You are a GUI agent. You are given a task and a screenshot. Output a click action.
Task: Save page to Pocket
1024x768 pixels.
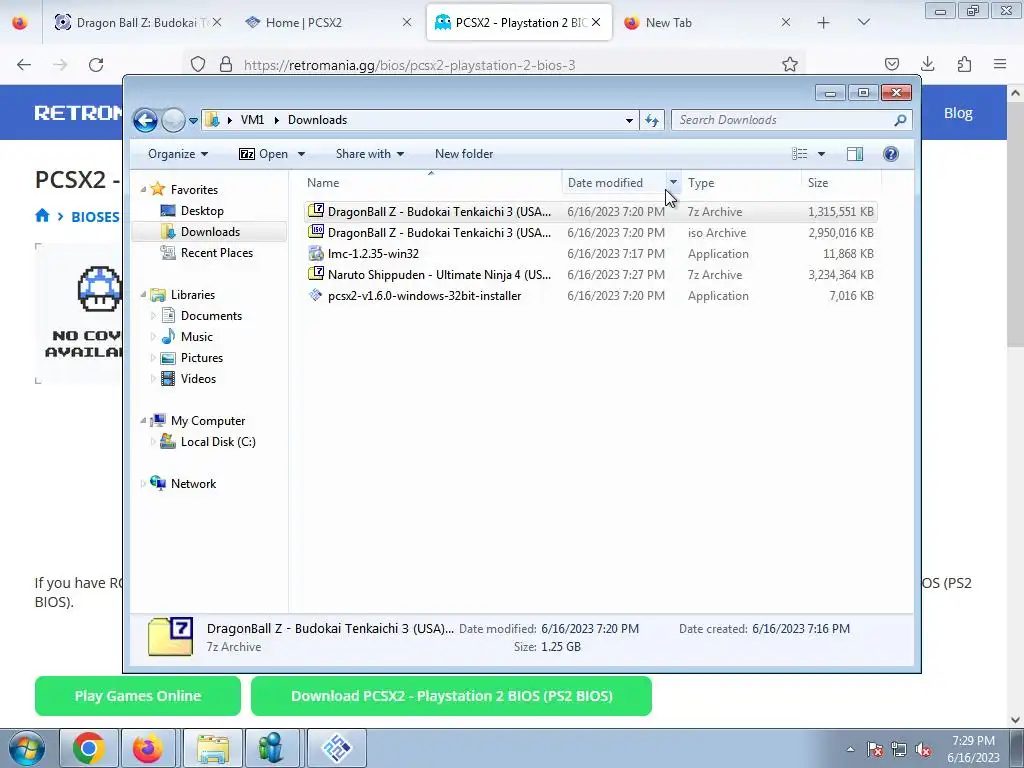(891, 64)
